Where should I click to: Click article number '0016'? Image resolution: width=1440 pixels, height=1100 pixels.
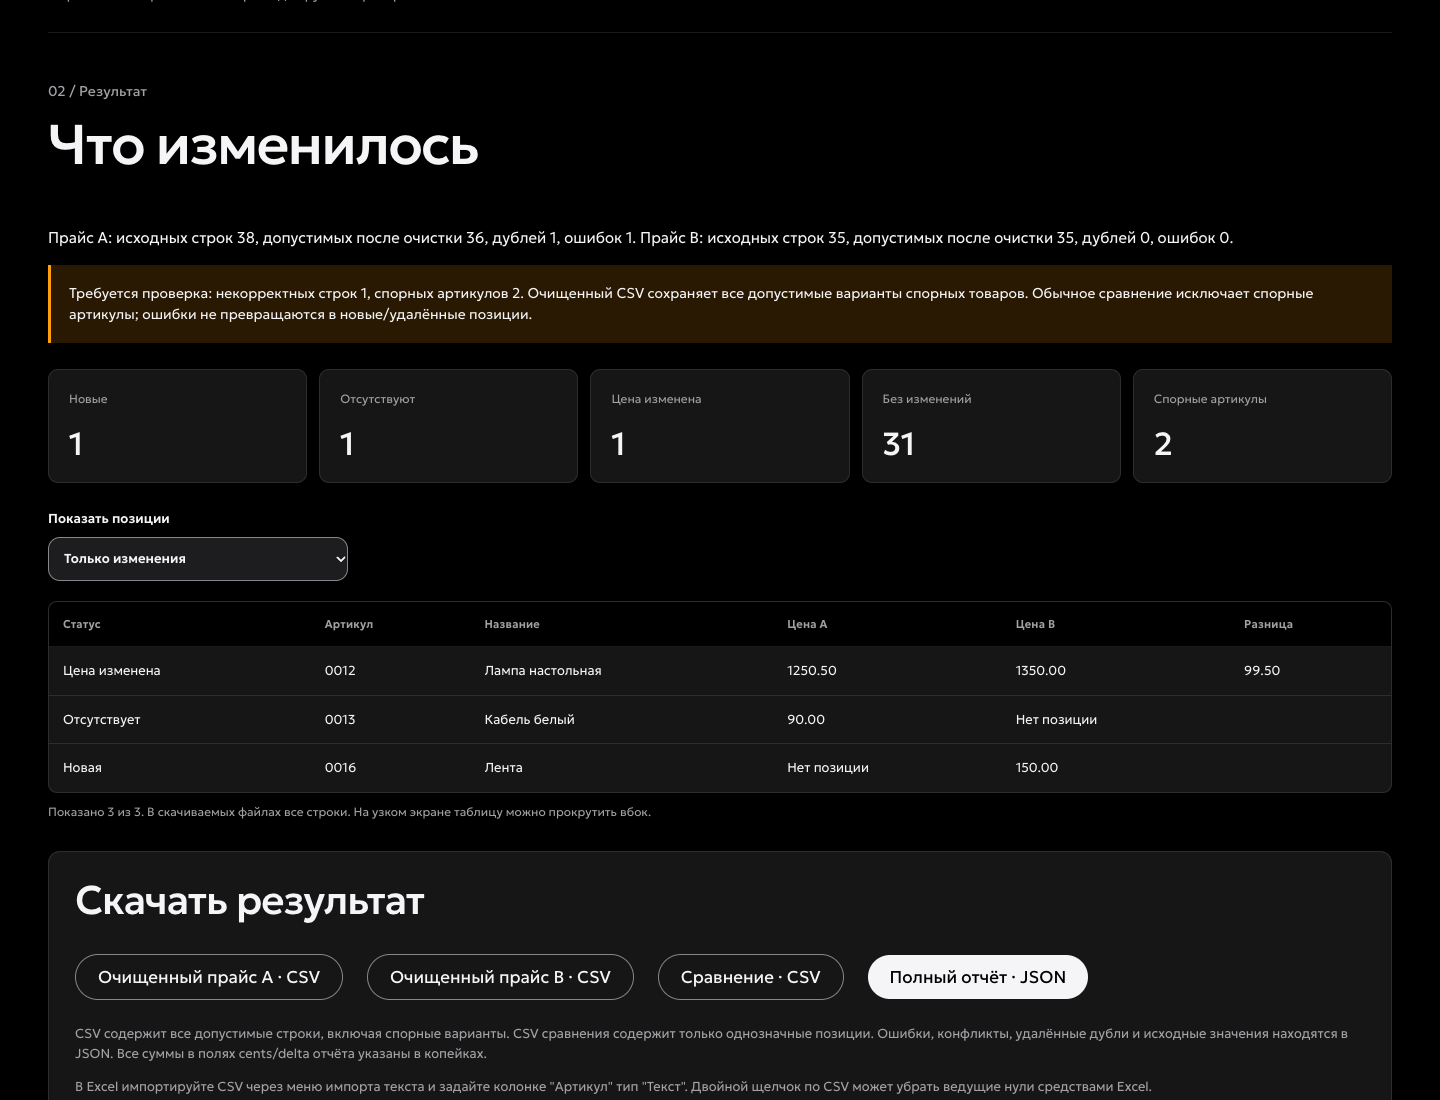point(340,768)
